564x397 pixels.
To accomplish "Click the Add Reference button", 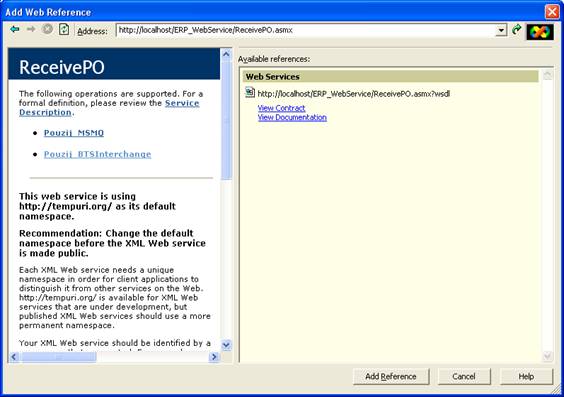I will coord(391,377).
